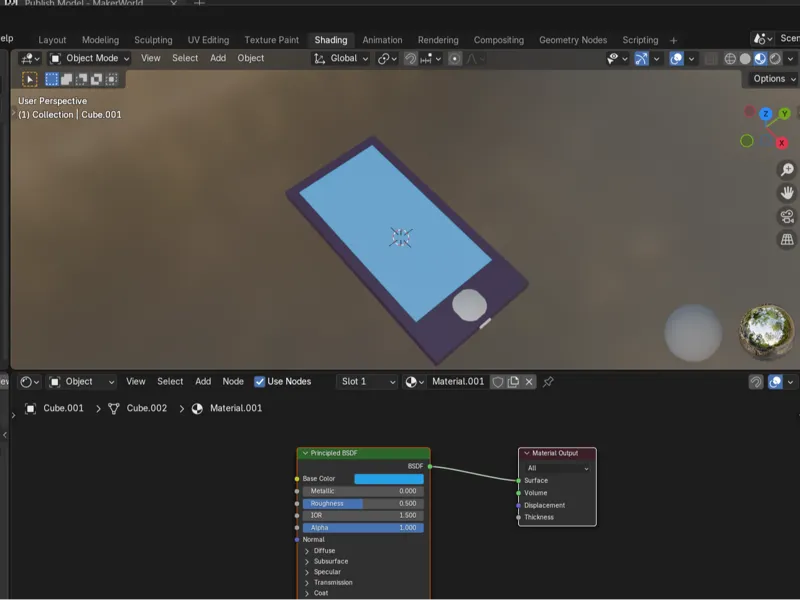Open the Slot 1 dropdown
Viewport: 800px width, 600px height.
click(367, 382)
